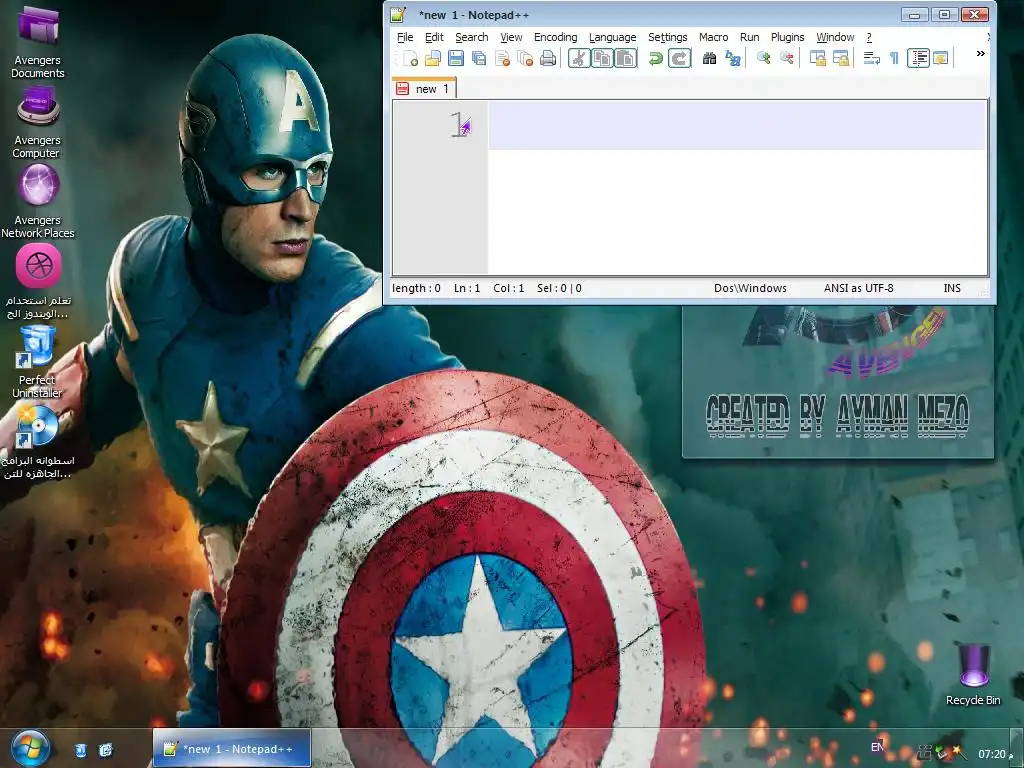Viewport: 1024px width, 768px height.
Task: Open the File menu
Action: [x=405, y=37]
